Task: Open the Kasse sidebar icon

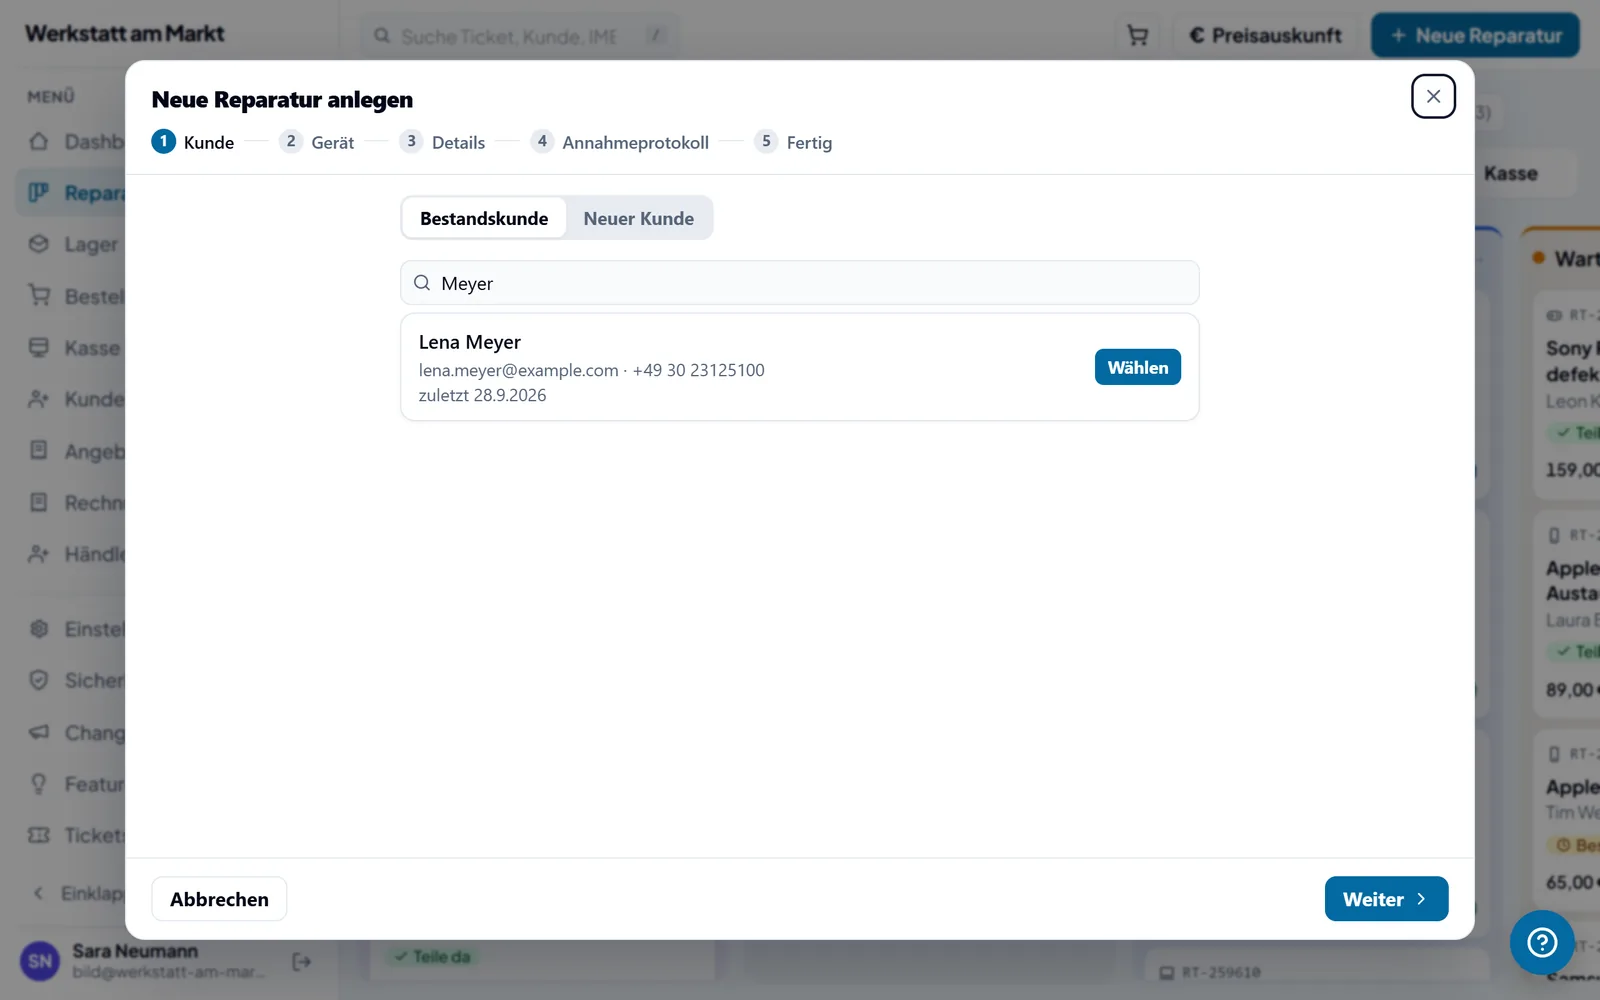Action: 39,348
